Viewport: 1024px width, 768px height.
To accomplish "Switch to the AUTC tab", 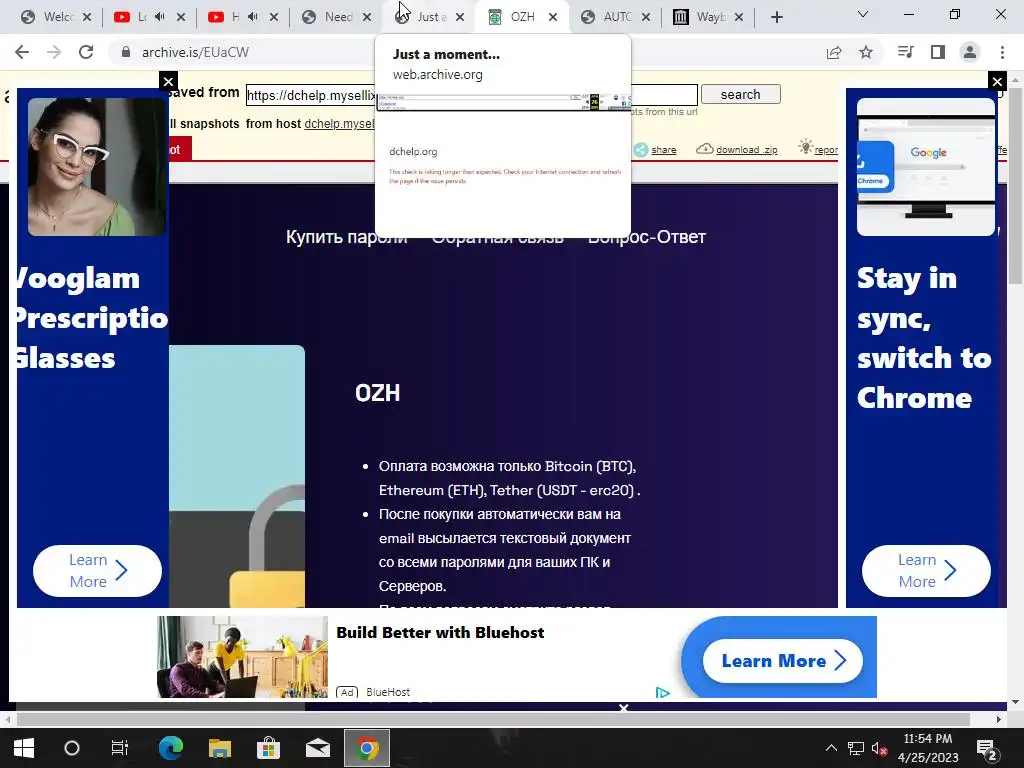I will coord(616,17).
